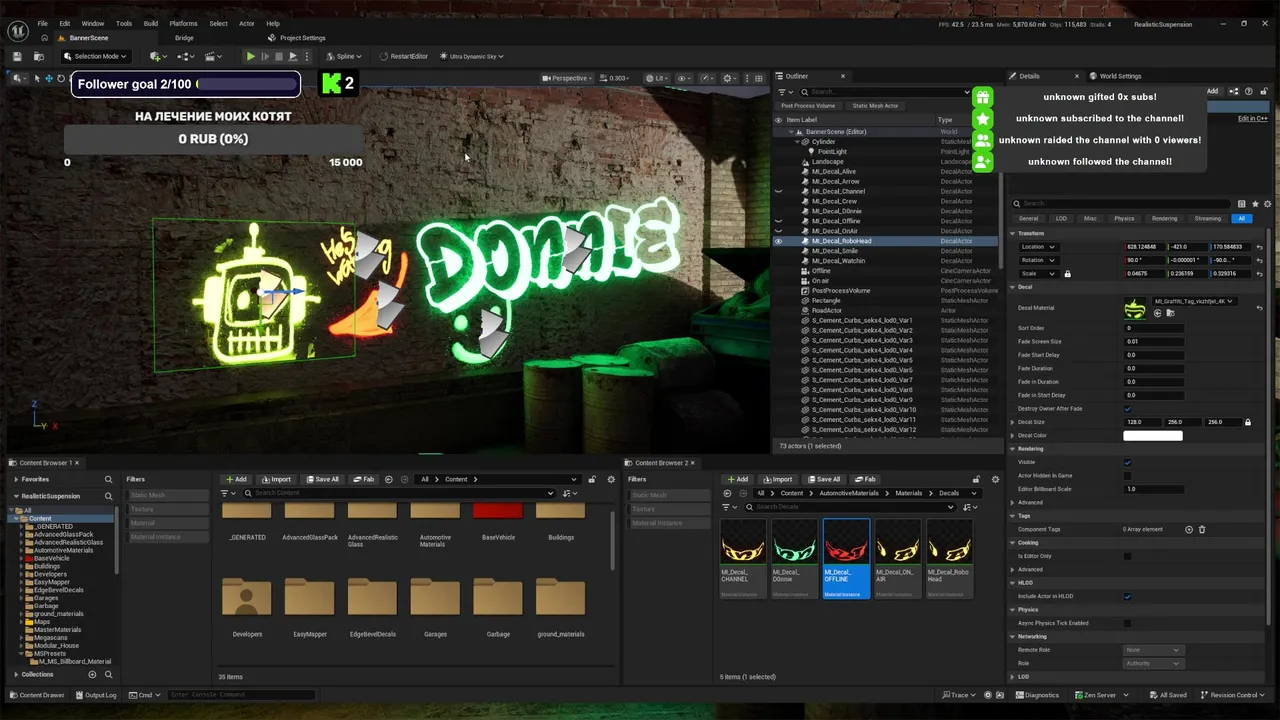Start Play in Editor with the green play button
Screen dimensions: 1280x720
click(251, 57)
